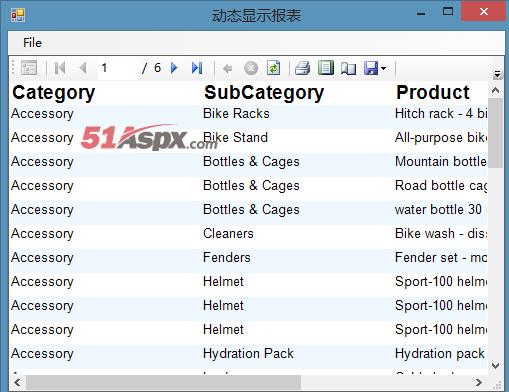Select the Cleaners subcategory cell
This screenshot has width=509, height=392.
click(x=228, y=233)
